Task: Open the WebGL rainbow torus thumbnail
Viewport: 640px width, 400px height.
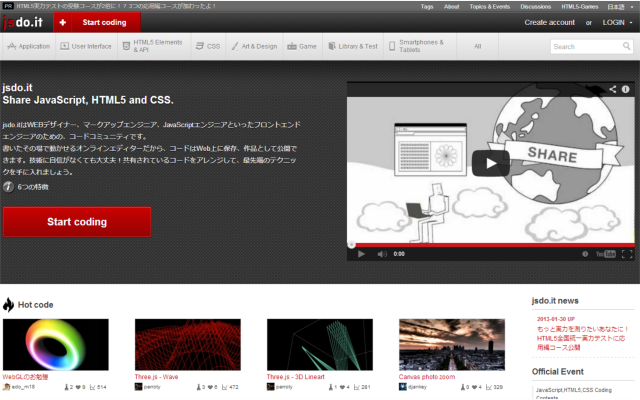Action: click(x=56, y=344)
